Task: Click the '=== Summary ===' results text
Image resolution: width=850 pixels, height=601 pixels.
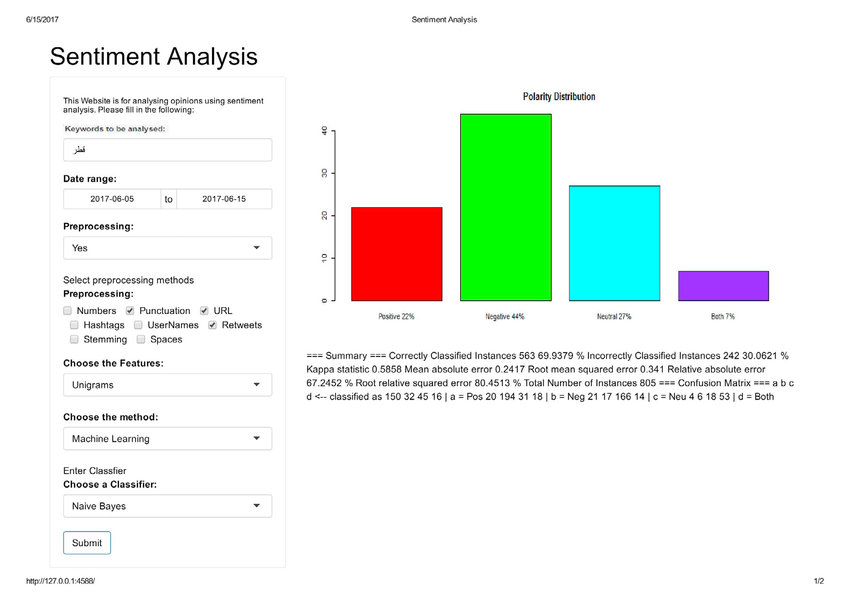Action: pos(346,356)
